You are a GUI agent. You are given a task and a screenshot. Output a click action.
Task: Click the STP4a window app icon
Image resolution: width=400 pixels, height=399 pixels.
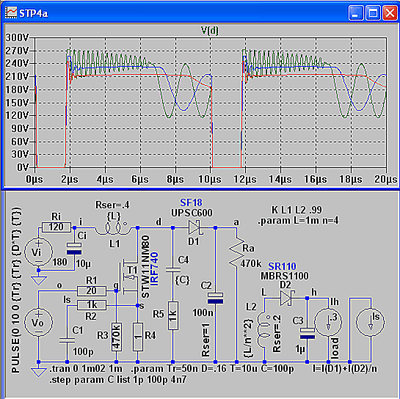point(11,13)
